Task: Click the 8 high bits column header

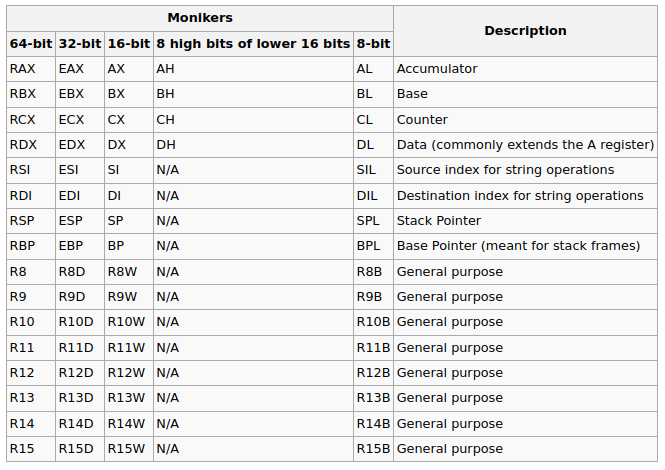Action: click(x=253, y=44)
